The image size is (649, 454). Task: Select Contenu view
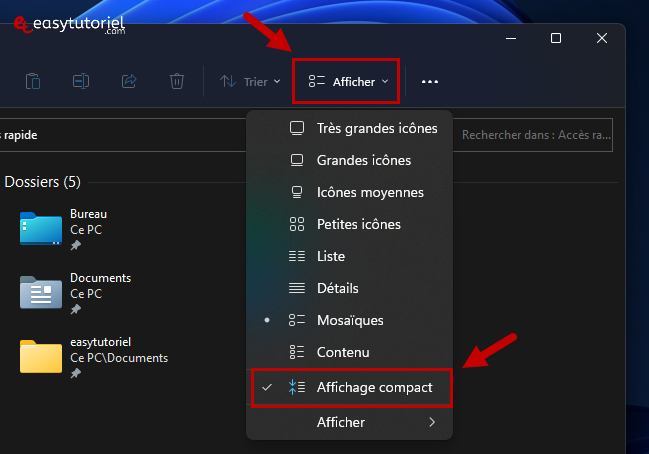[x=349, y=352]
